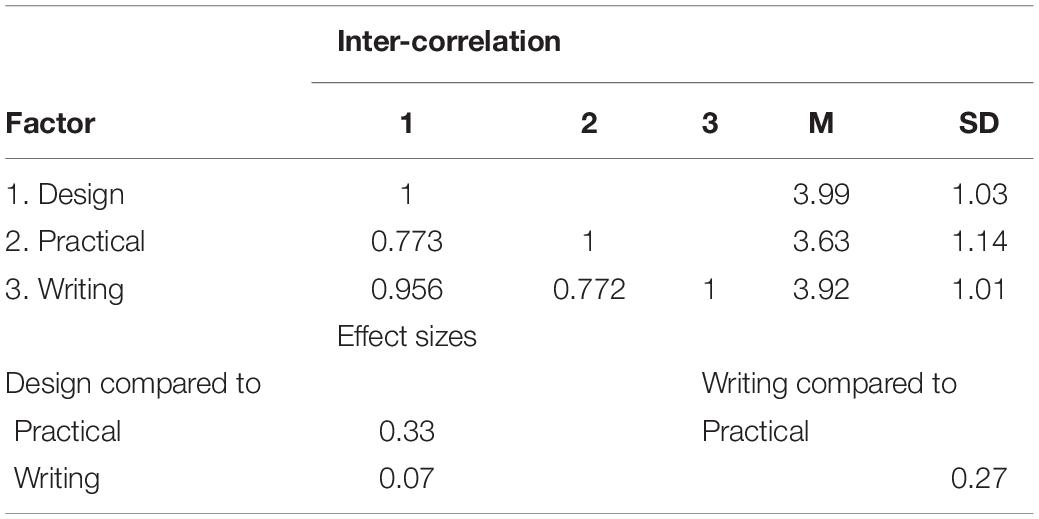The image size is (1039, 519).
Task: Click the Effect sizes label
Action: coord(407,337)
